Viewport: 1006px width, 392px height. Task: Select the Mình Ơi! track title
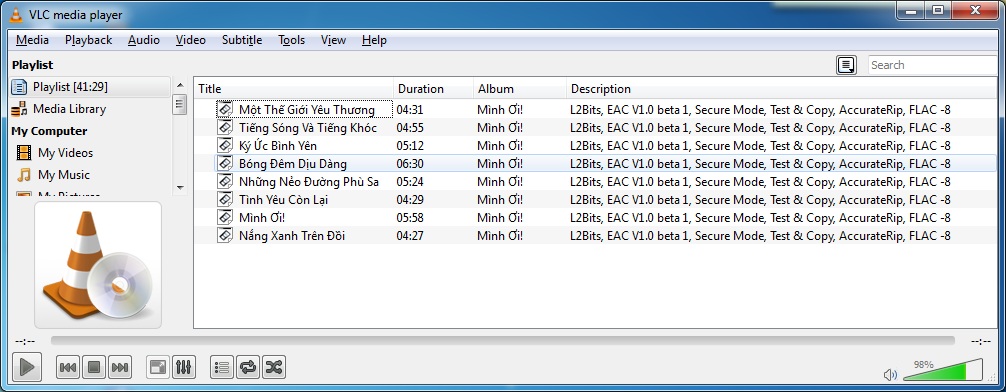tap(262, 217)
